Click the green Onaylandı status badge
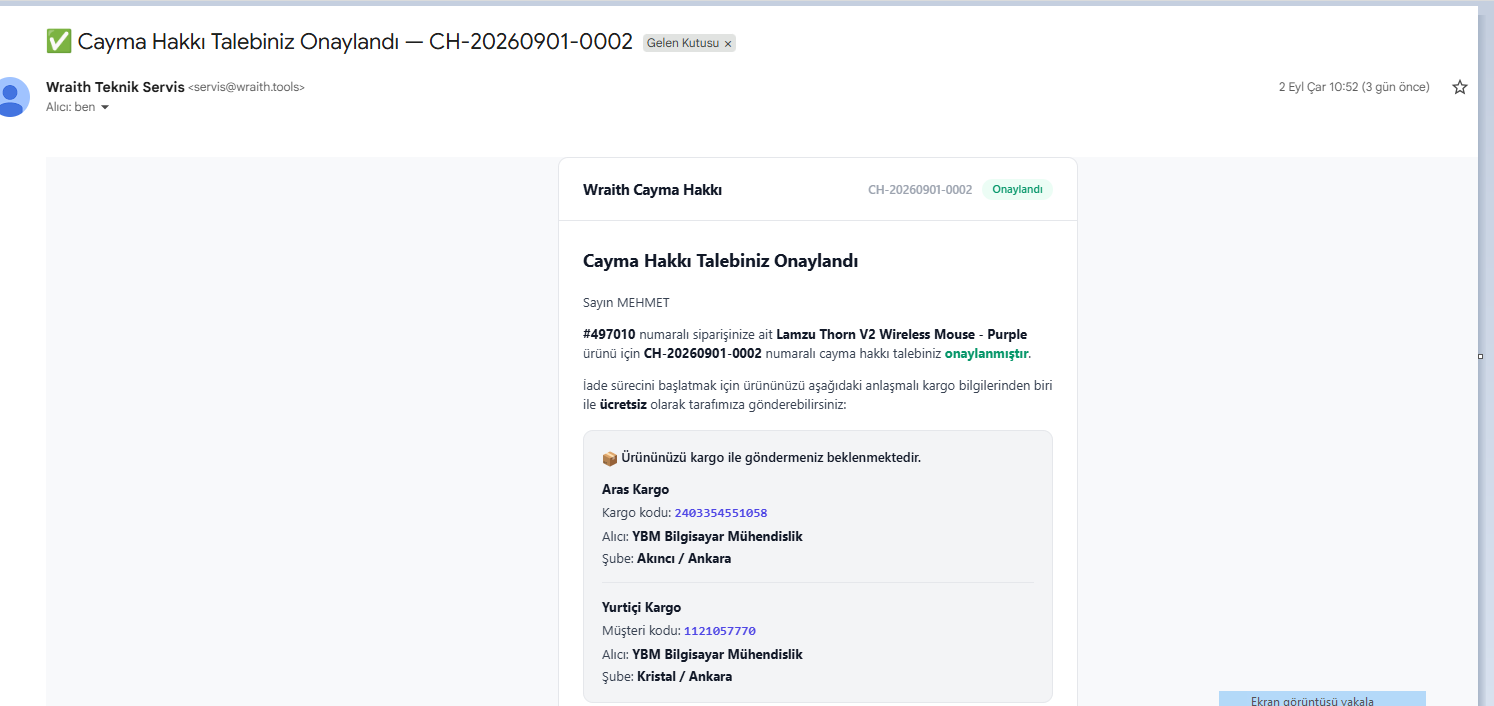 [x=1017, y=190]
